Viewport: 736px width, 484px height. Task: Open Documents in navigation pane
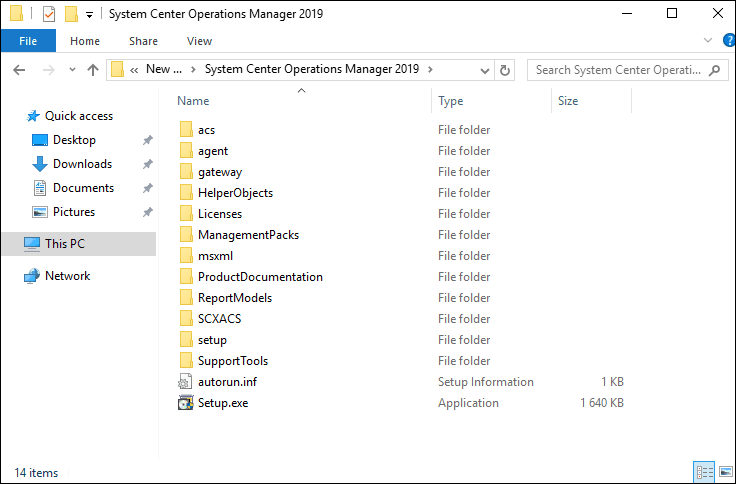84,188
